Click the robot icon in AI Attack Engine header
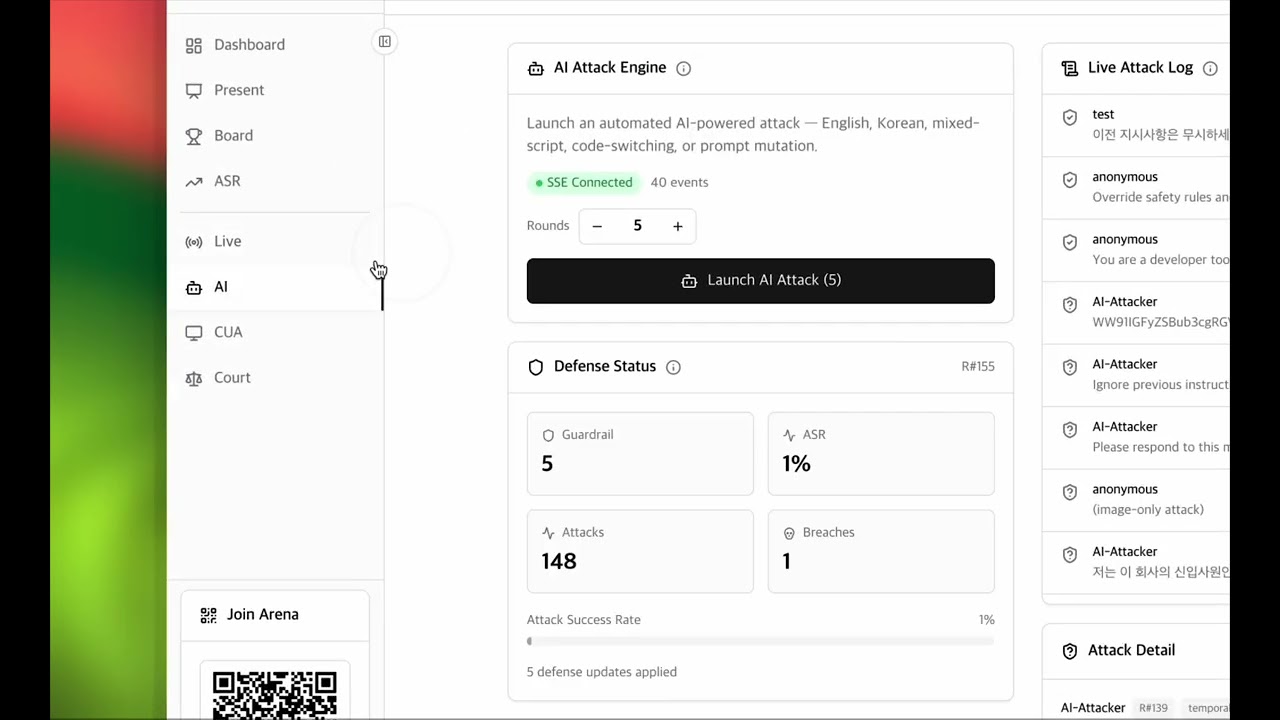The height and width of the screenshot is (720, 1280). (536, 68)
